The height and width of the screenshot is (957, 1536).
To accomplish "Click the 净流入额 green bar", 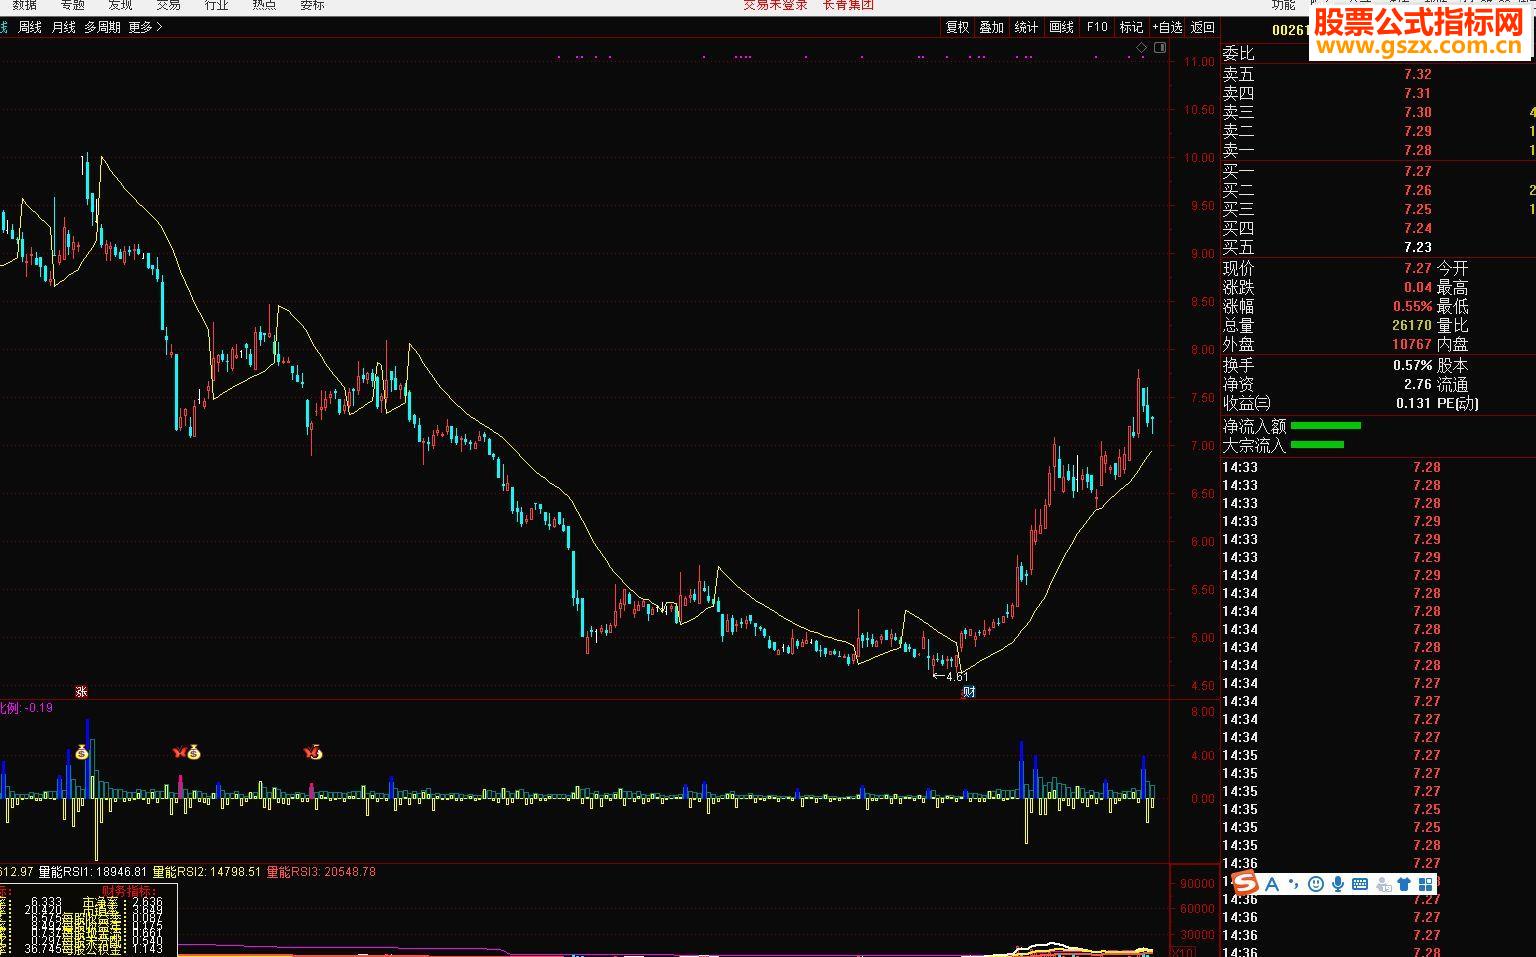I will pyautogui.click(x=1326, y=426).
